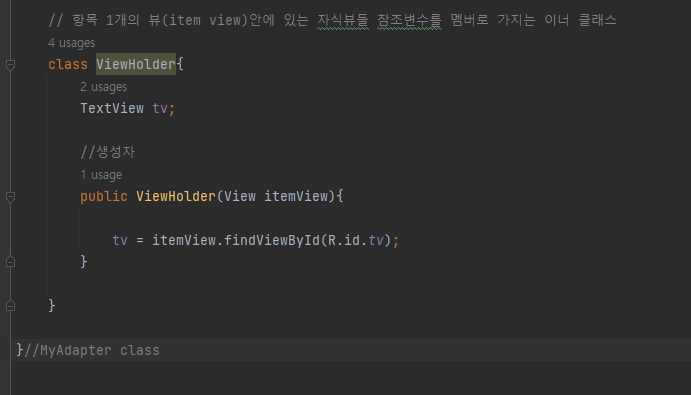
Task: Click highlighted ViewHolder class name
Action: [x=136, y=64]
